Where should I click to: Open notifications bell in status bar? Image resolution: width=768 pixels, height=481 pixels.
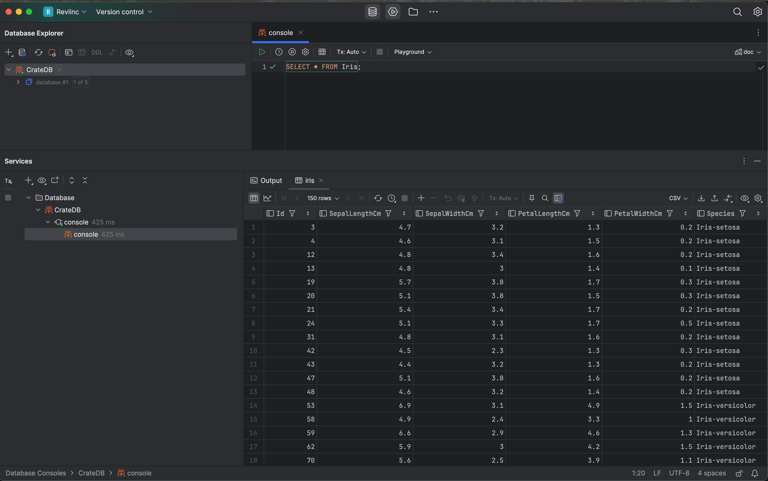(x=755, y=473)
